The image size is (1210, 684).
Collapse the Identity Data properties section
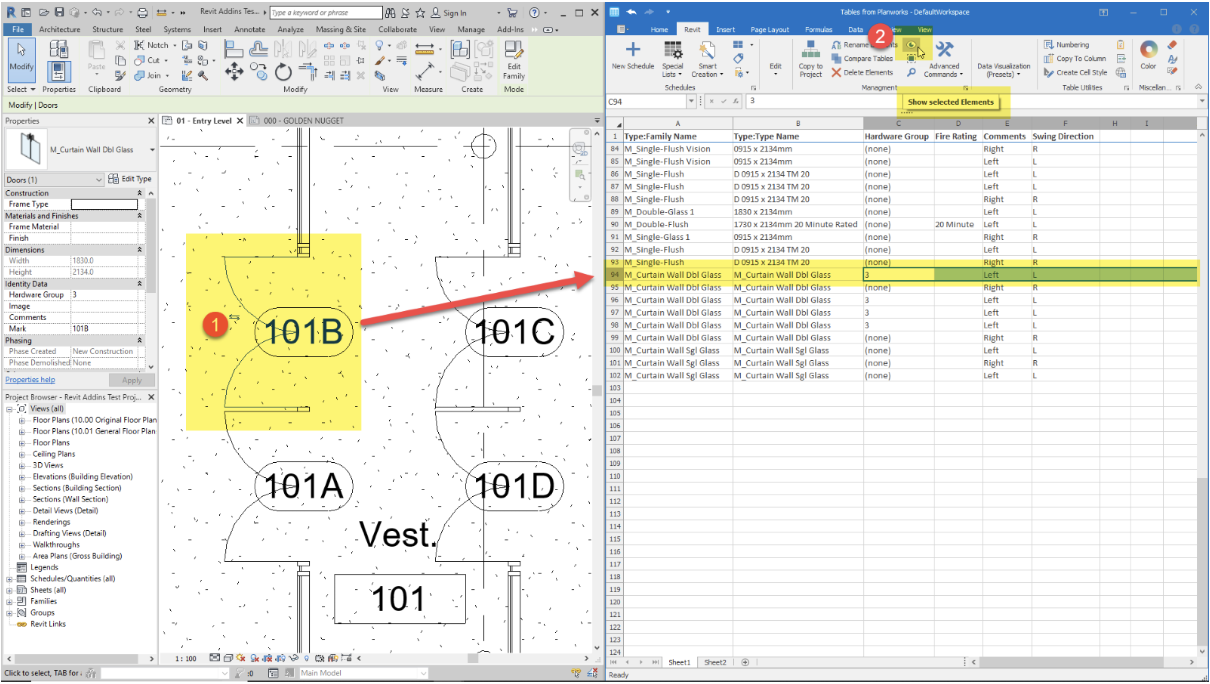[140, 284]
